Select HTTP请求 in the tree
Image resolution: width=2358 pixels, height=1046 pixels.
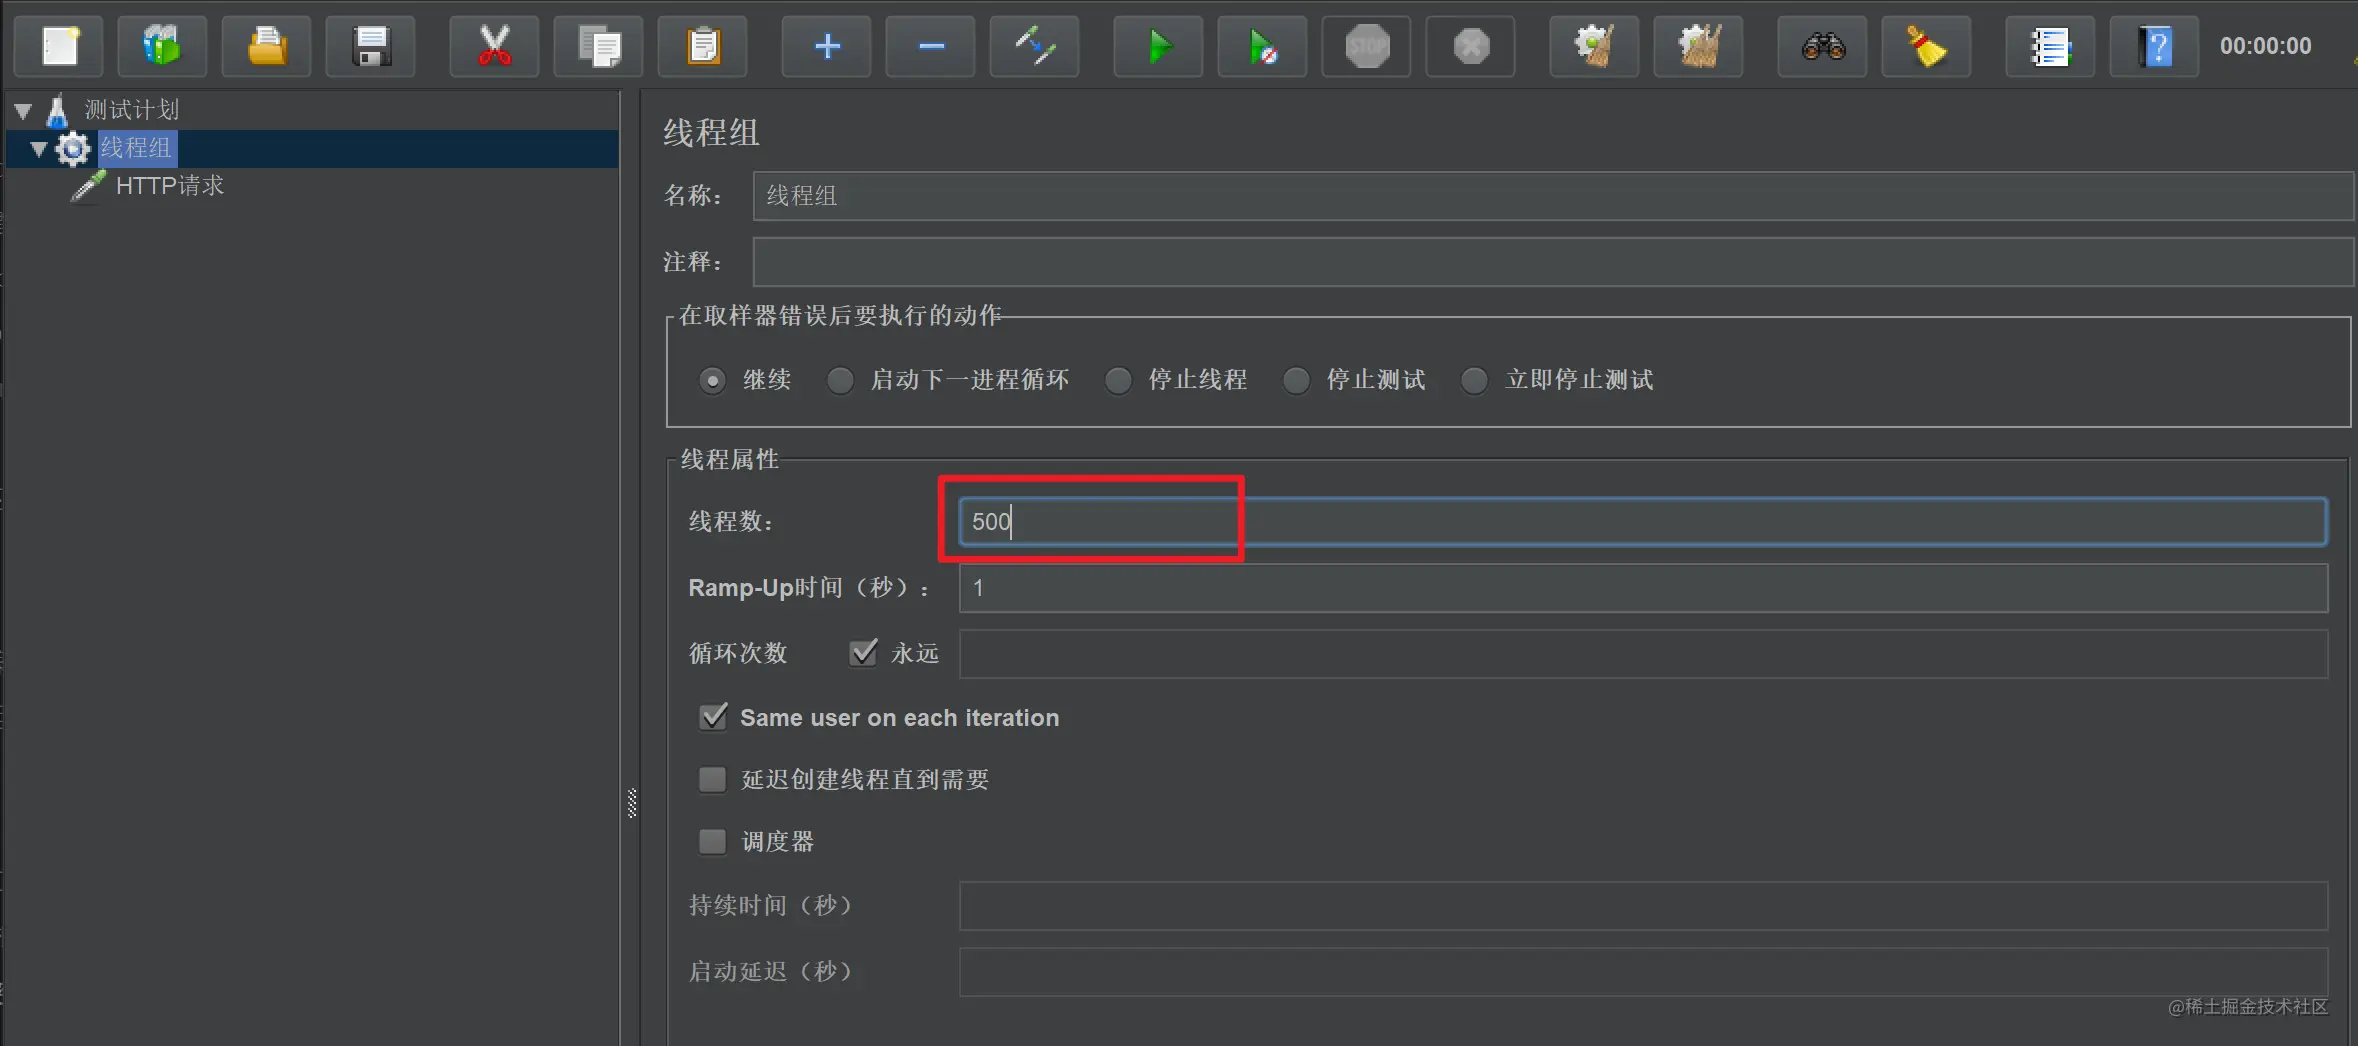click(x=170, y=186)
